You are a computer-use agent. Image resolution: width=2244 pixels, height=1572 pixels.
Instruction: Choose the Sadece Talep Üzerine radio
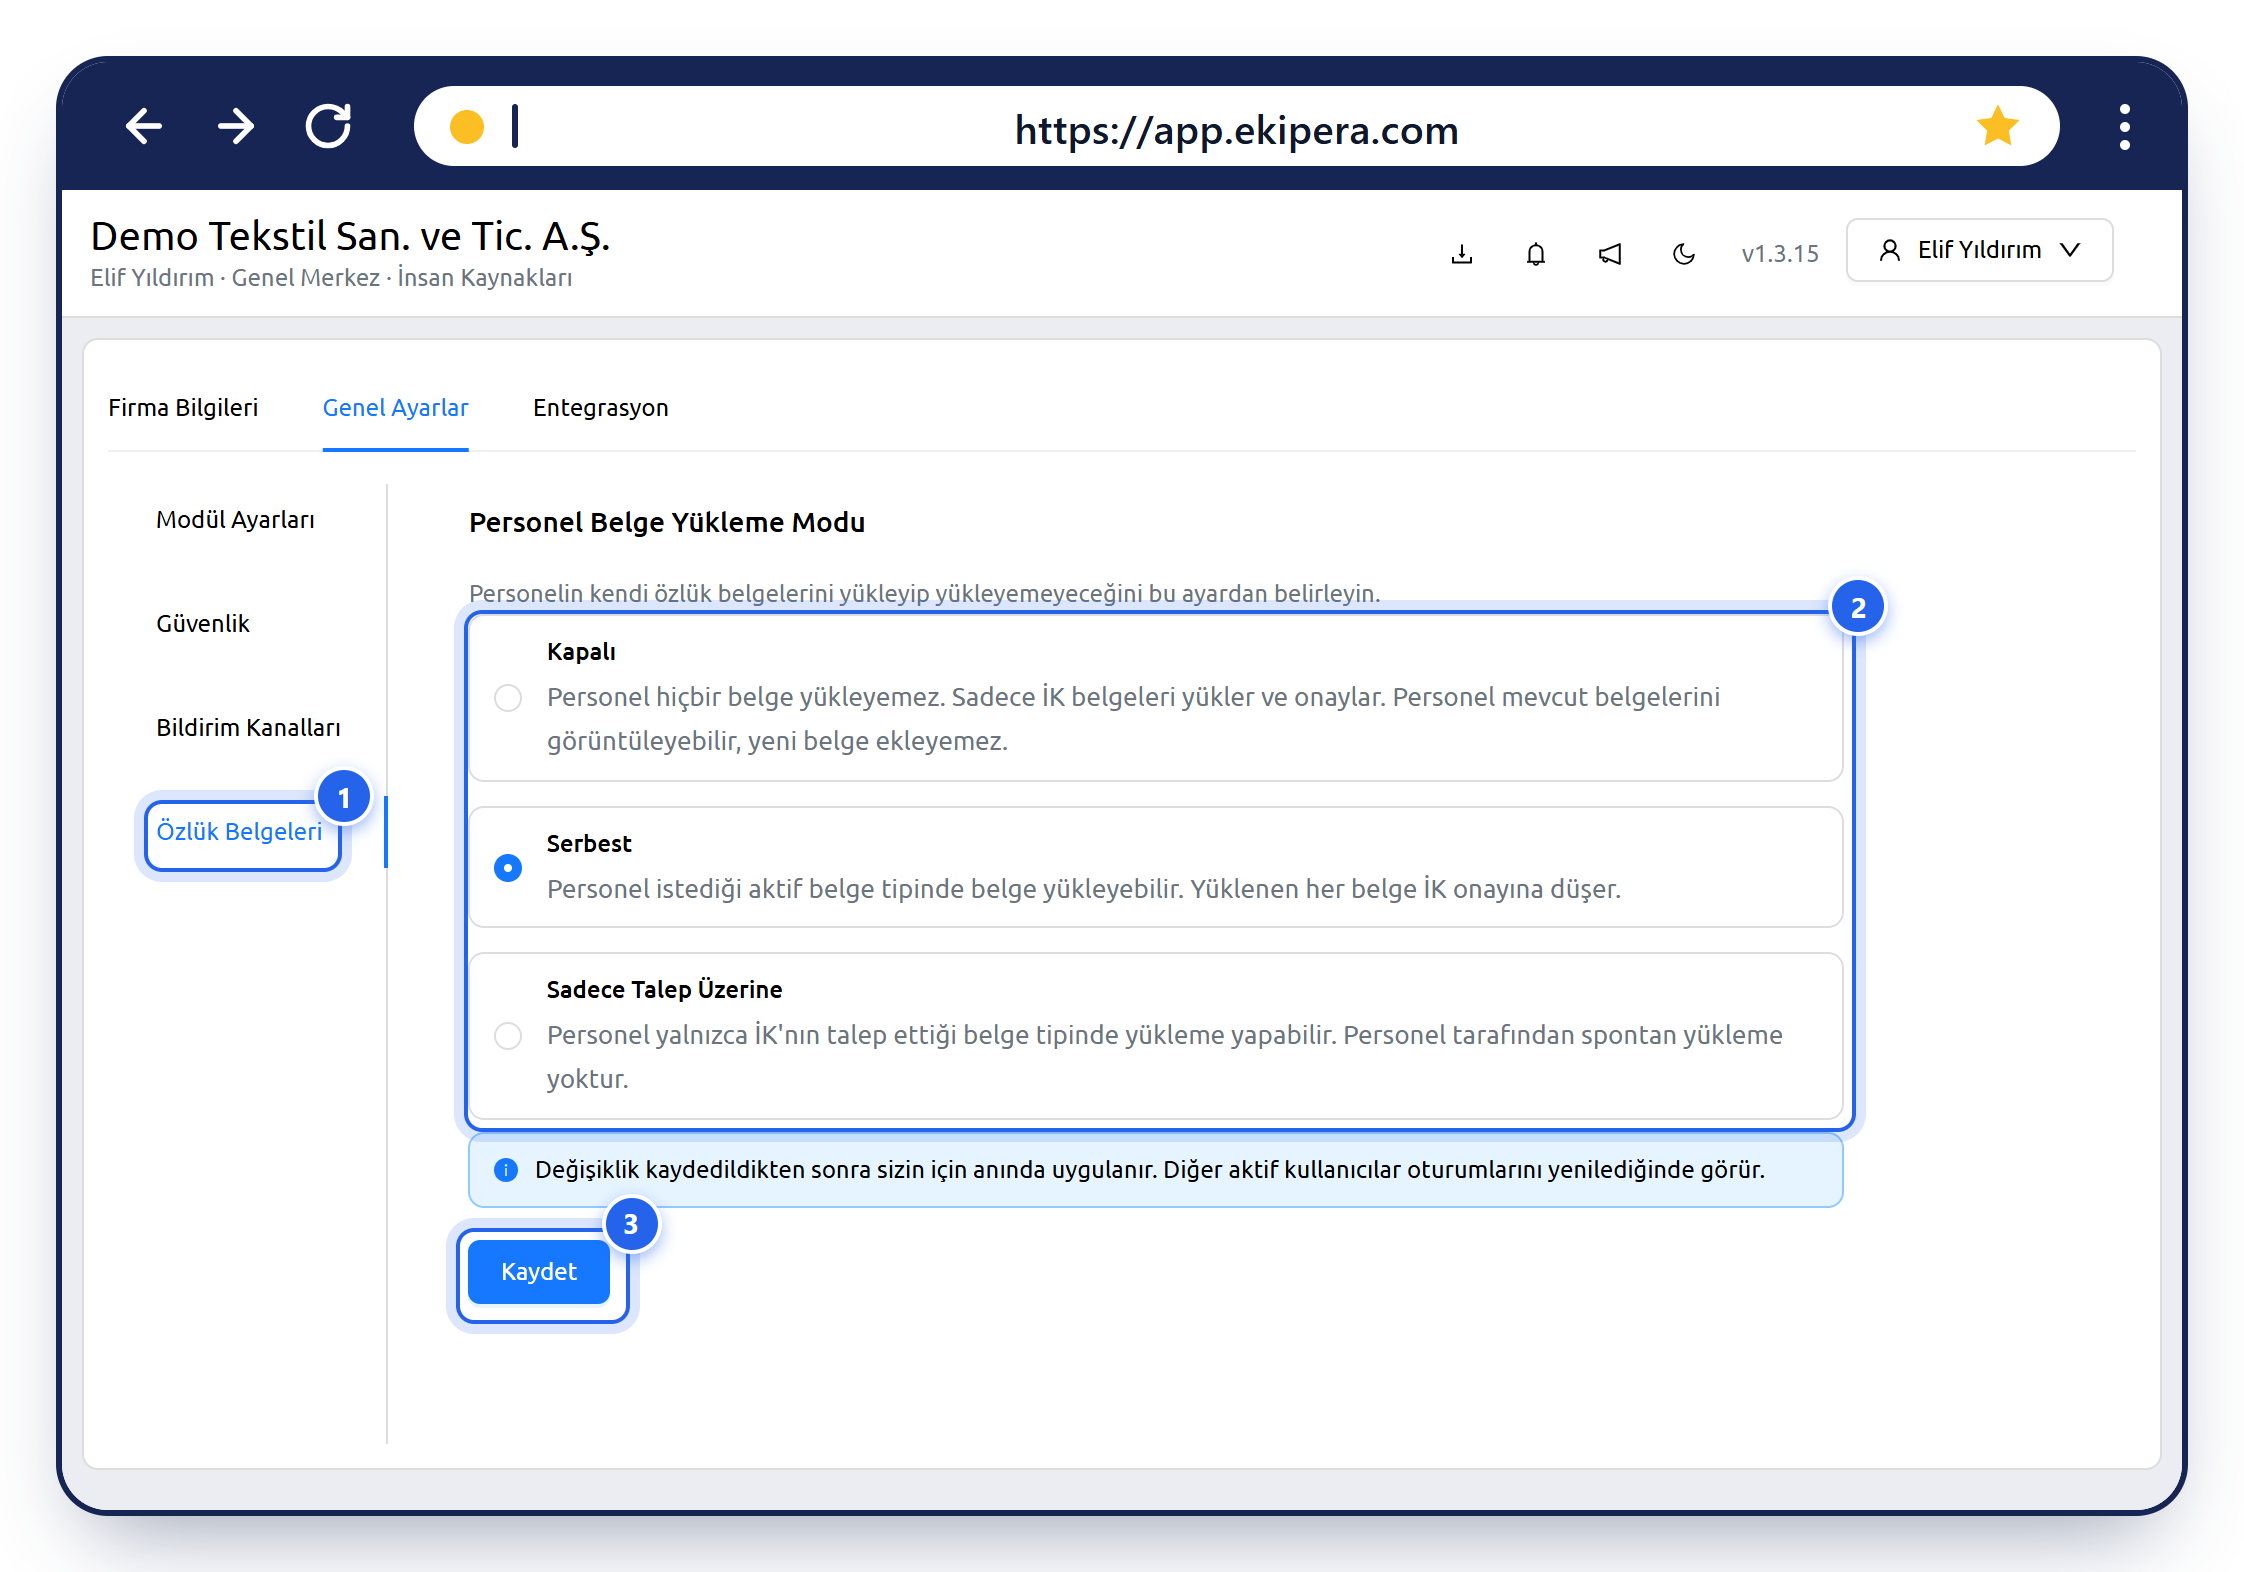point(508,1035)
